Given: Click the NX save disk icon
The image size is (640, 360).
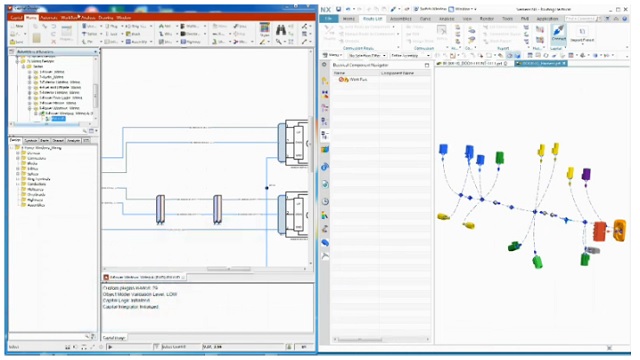Looking at the screenshot, I should click(x=338, y=9).
